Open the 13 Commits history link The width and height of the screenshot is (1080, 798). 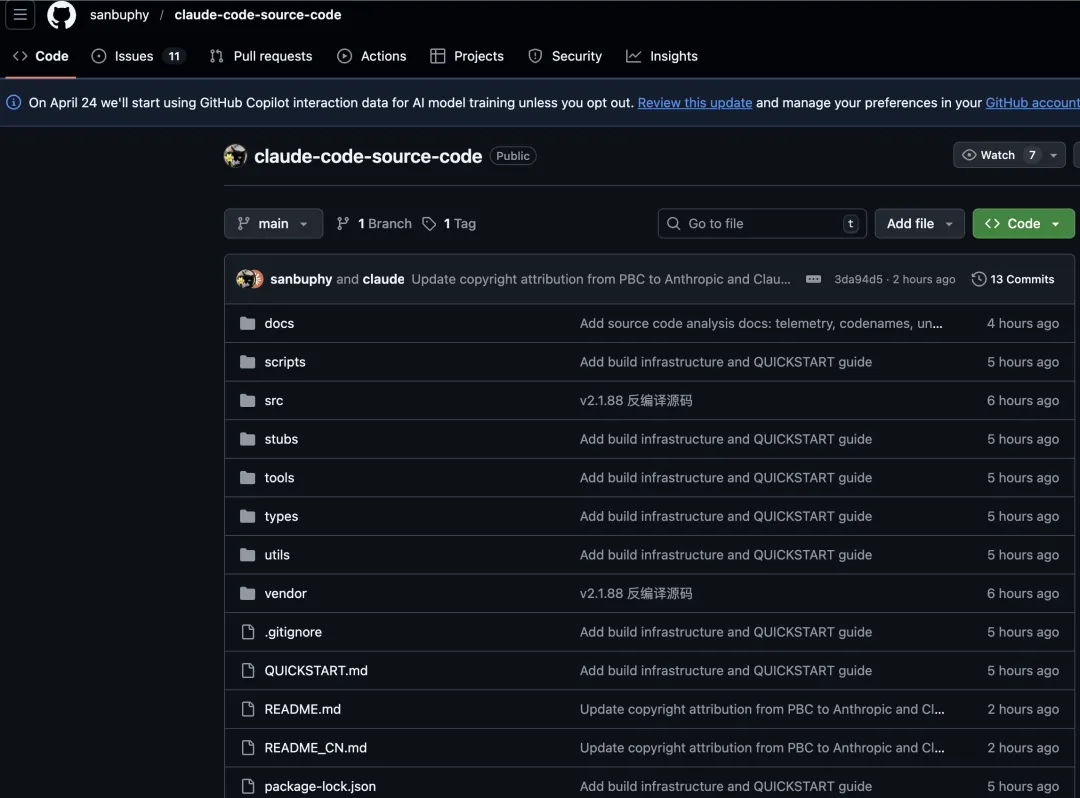[1013, 279]
